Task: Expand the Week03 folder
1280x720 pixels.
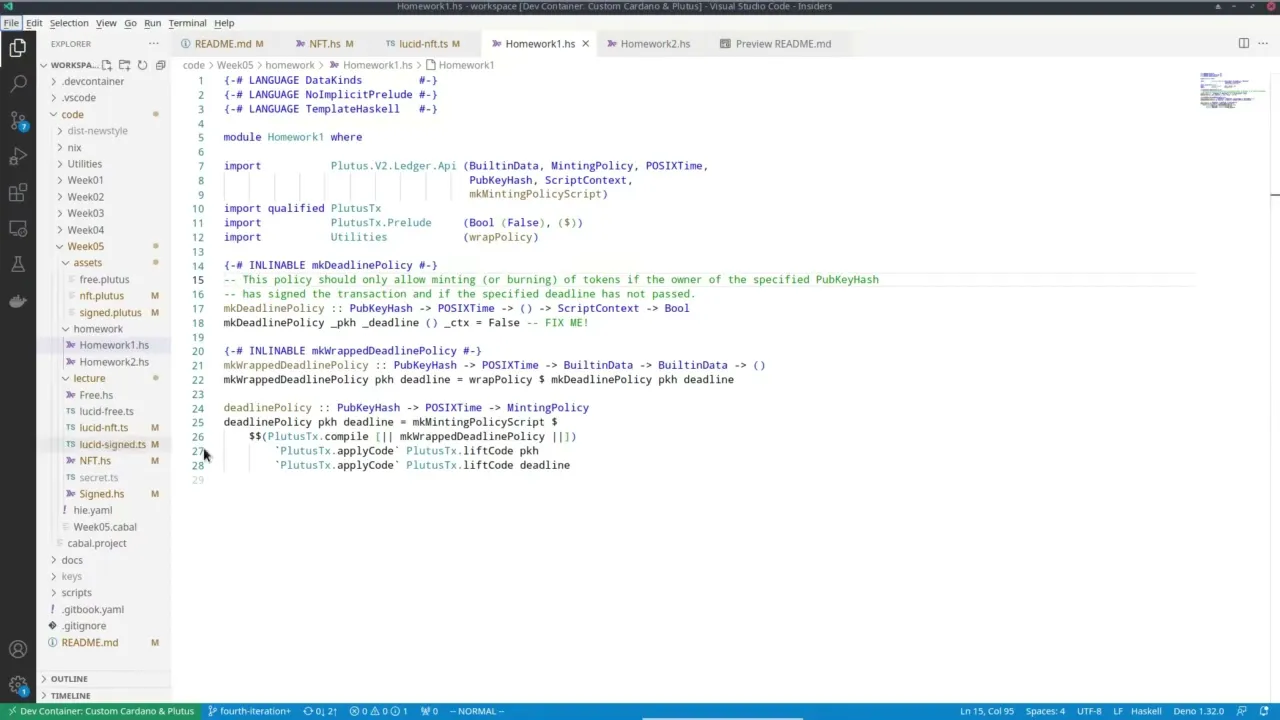Action: coord(85,213)
